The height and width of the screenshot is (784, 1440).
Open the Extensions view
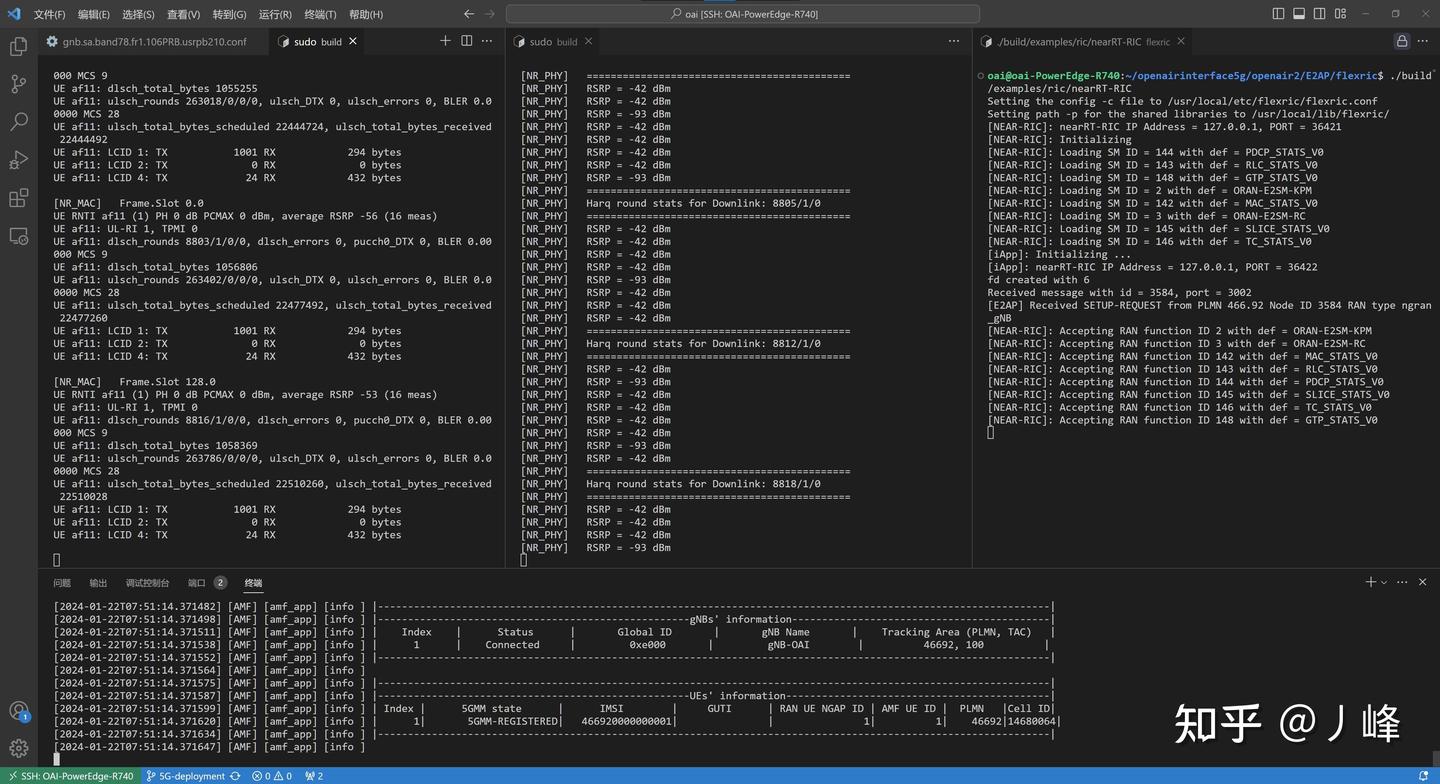click(x=18, y=198)
